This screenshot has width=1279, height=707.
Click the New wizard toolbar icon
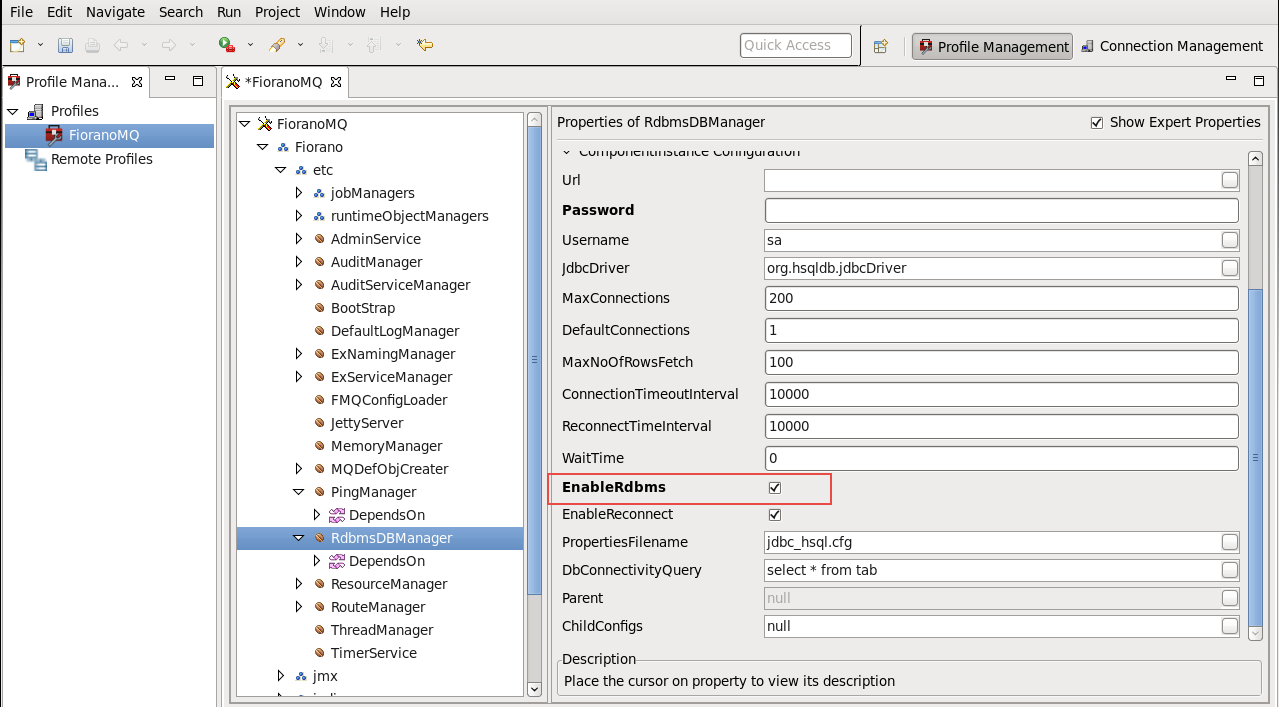pos(17,45)
